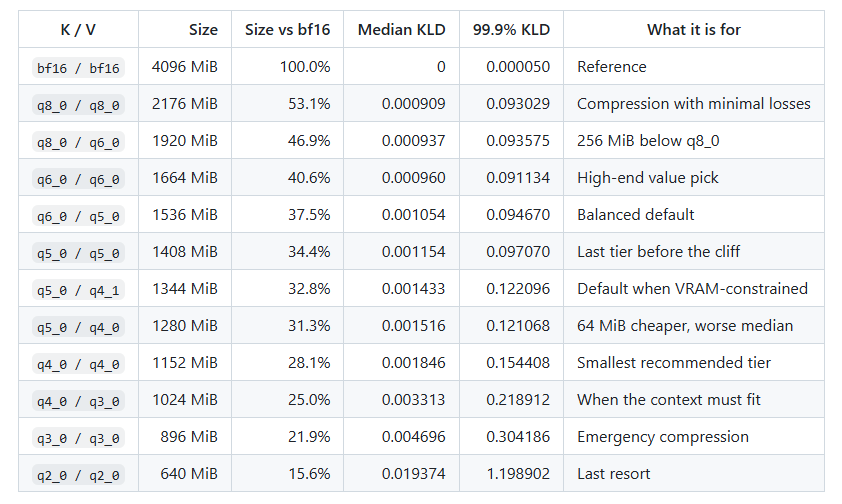Click the Size vs bf16 header
Viewport: 842px width, 504px height.
coord(287,30)
